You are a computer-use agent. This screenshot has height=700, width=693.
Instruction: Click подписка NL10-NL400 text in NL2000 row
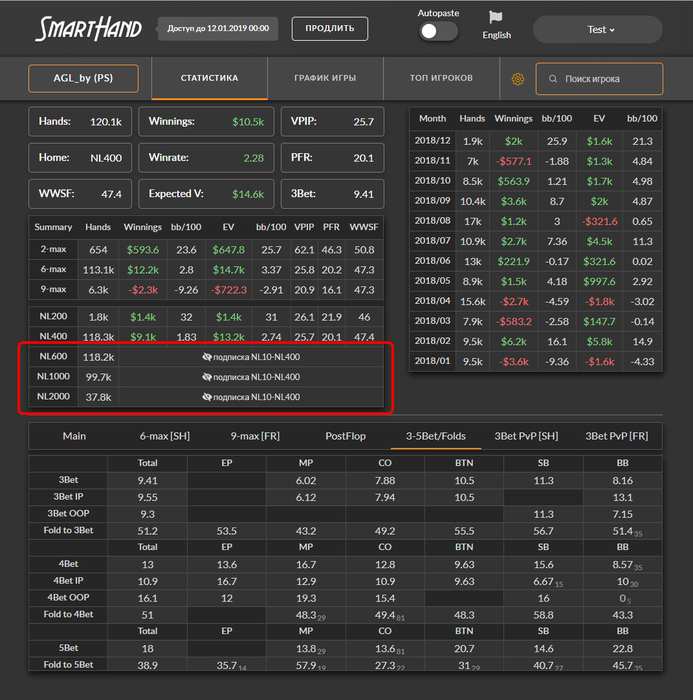tap(256, 397)
